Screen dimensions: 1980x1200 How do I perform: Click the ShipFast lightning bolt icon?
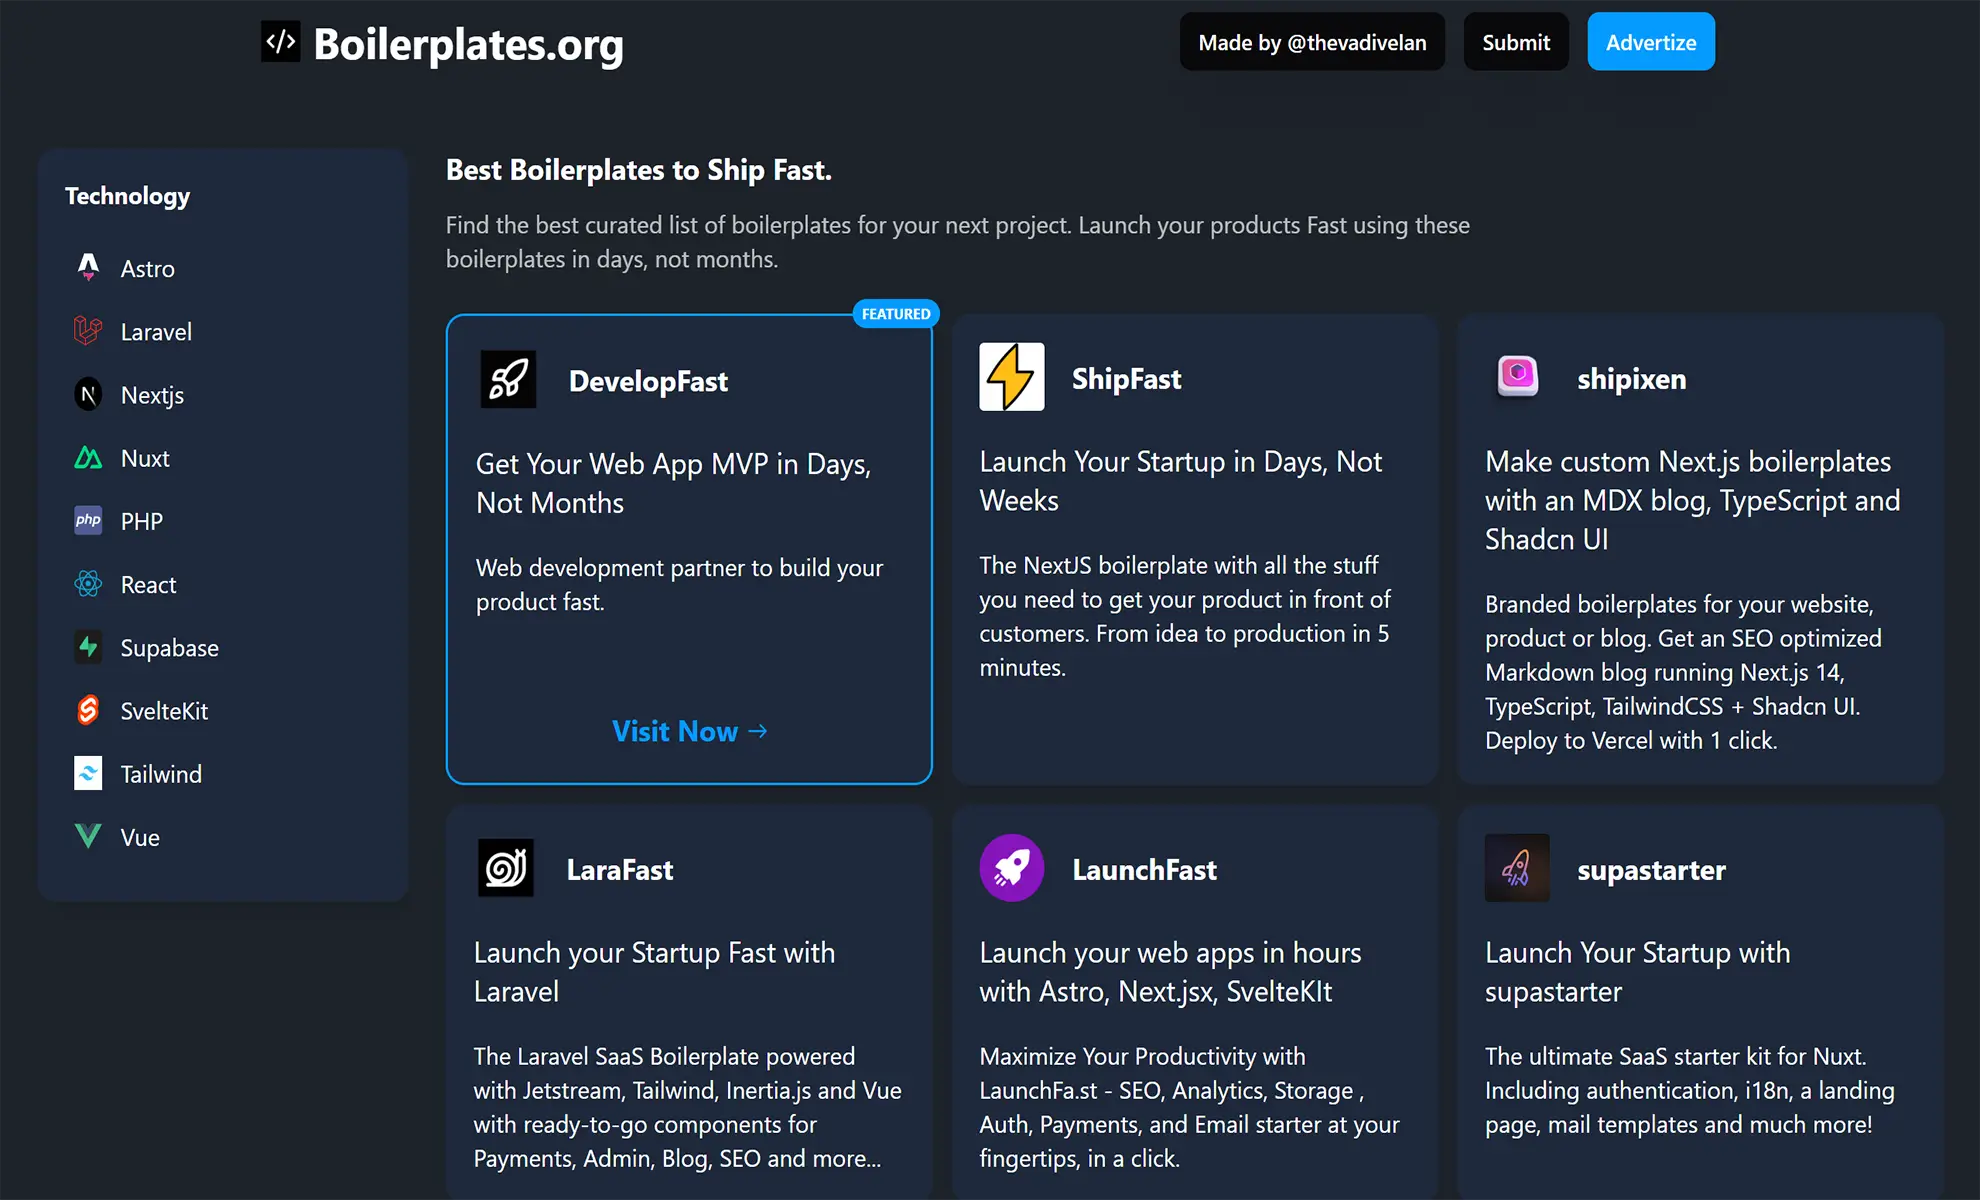click(1011, 377)
